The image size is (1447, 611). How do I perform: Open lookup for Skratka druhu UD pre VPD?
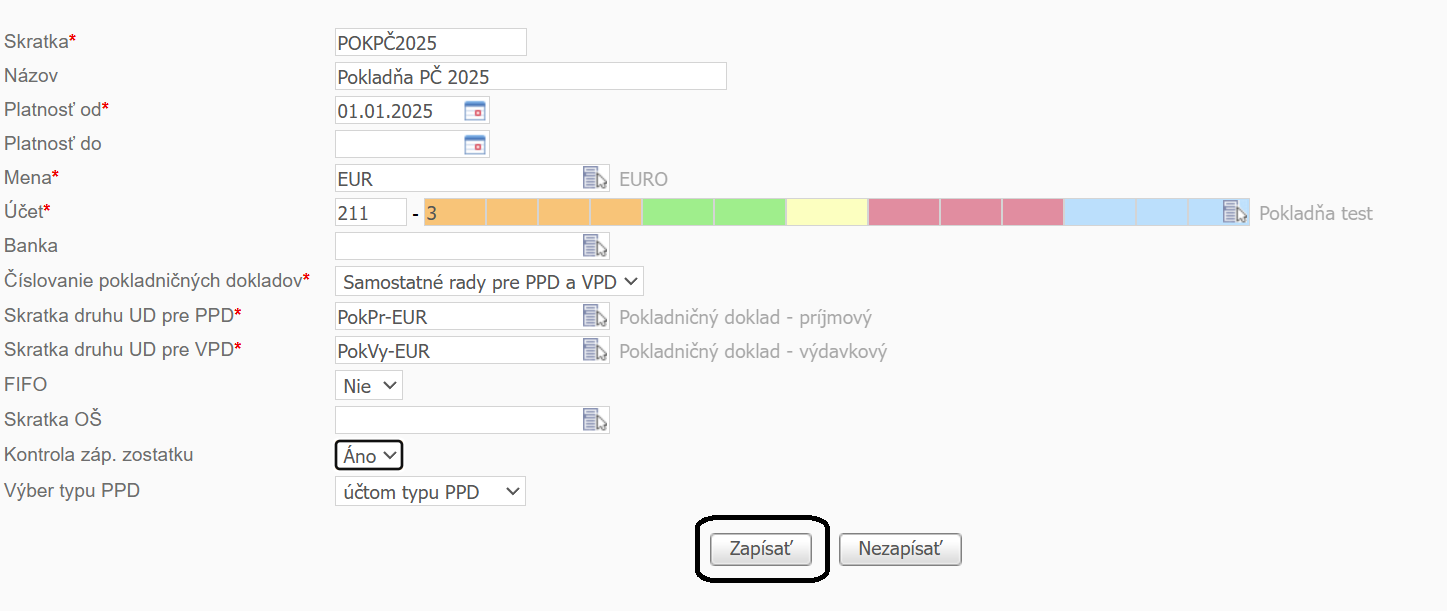pyautogui.click(x=596, y=349)
